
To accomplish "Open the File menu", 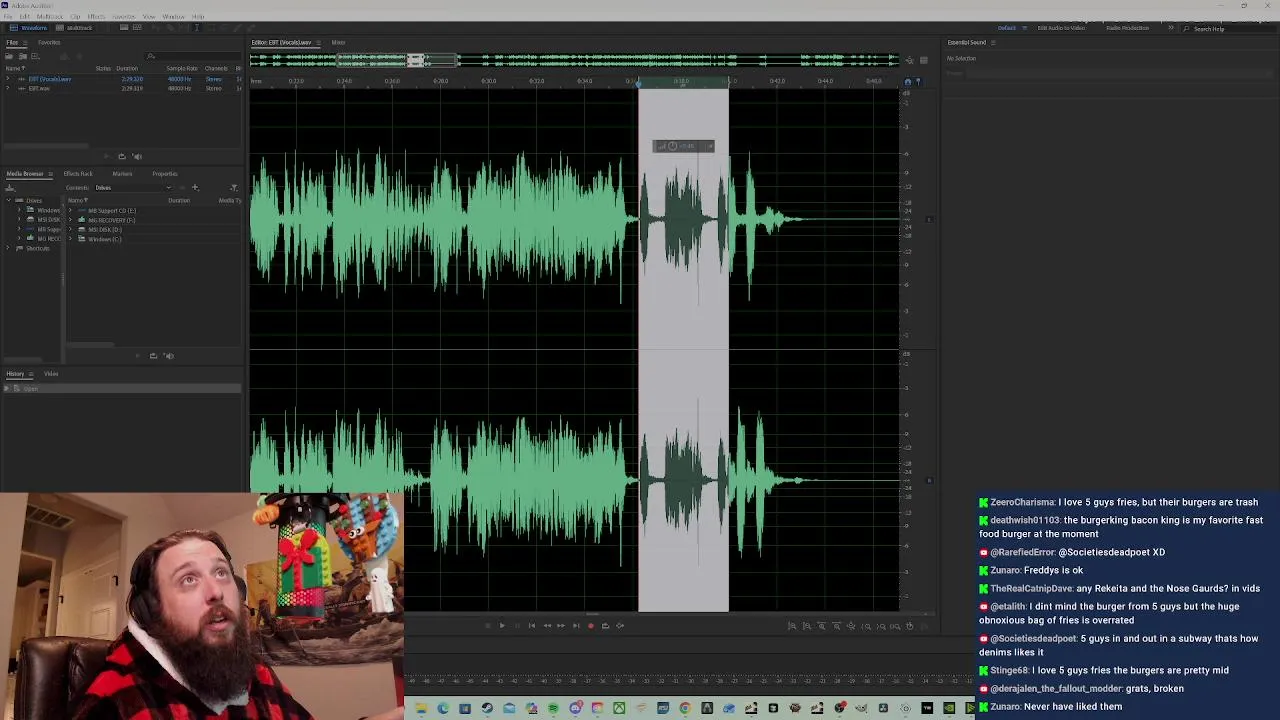I will click(x=8, y=17).
